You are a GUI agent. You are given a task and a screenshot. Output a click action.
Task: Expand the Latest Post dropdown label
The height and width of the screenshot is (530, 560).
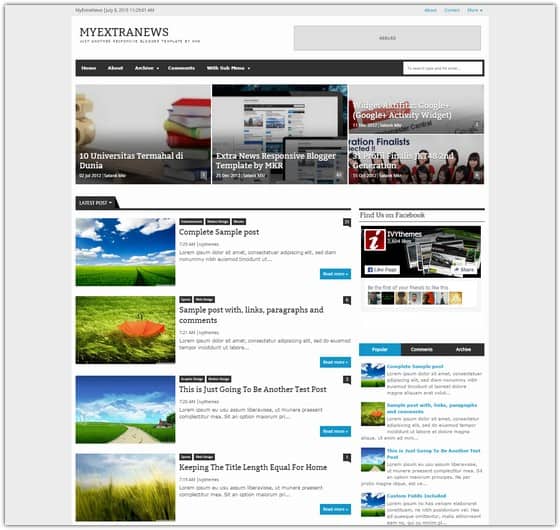coord(96,202)
